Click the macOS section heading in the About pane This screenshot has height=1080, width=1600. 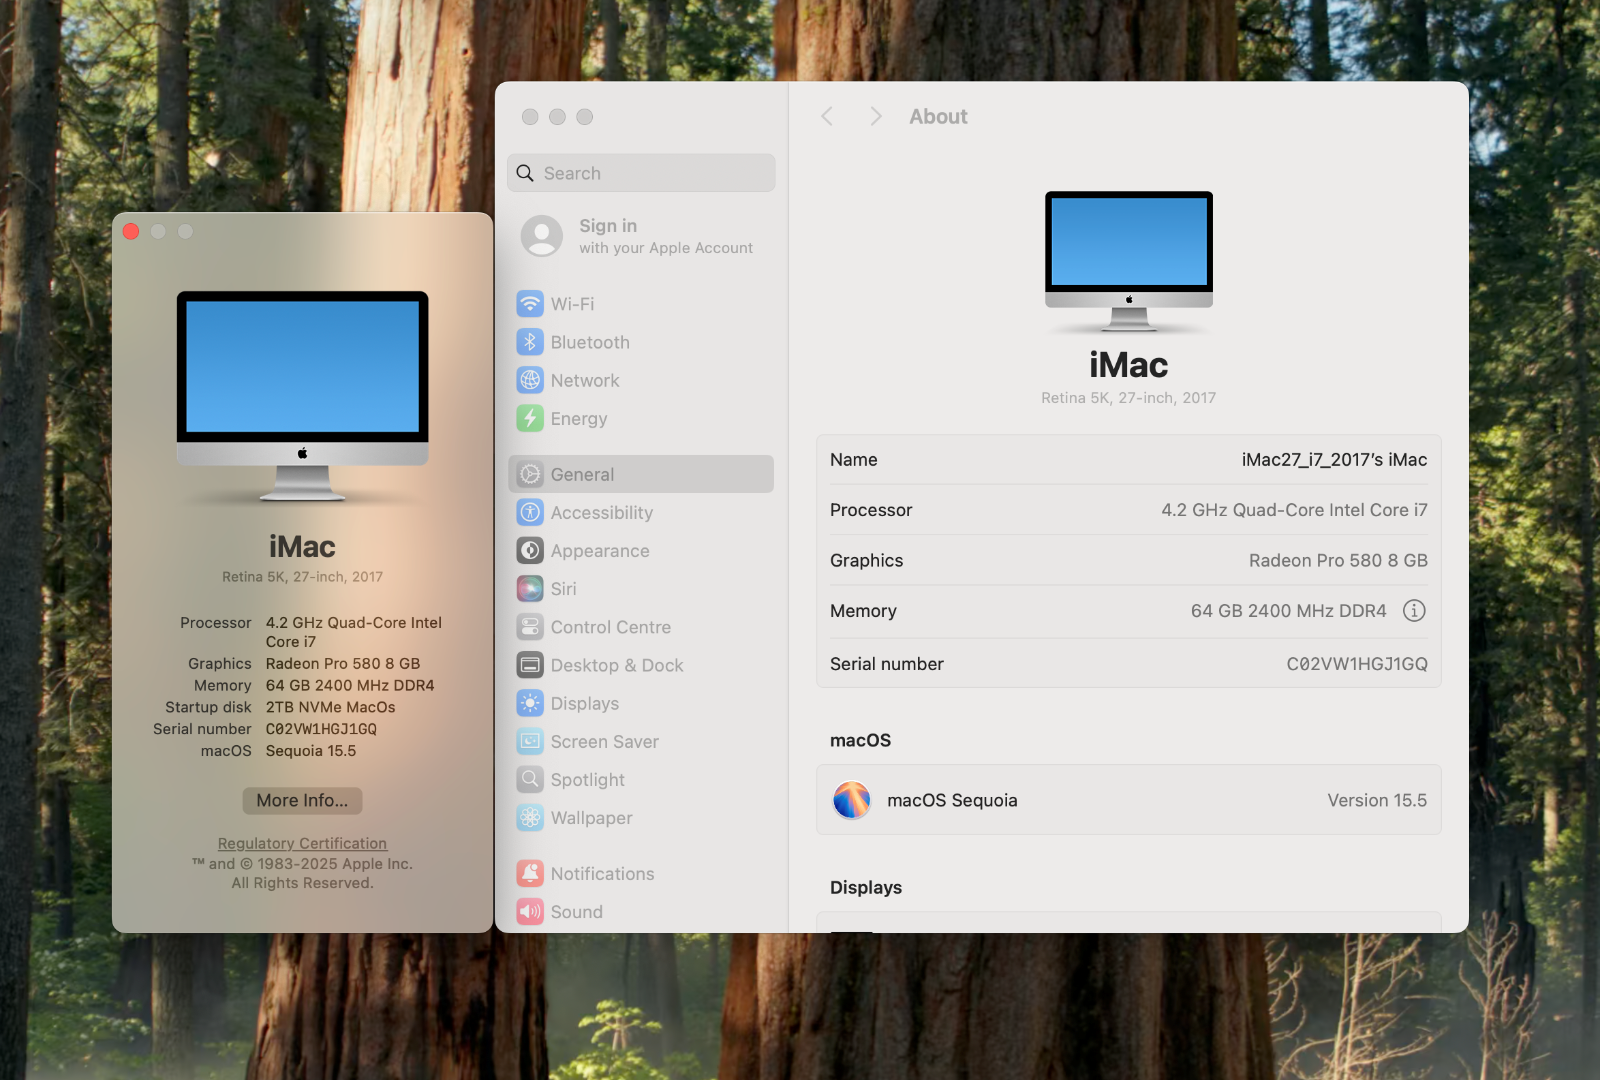860,740
